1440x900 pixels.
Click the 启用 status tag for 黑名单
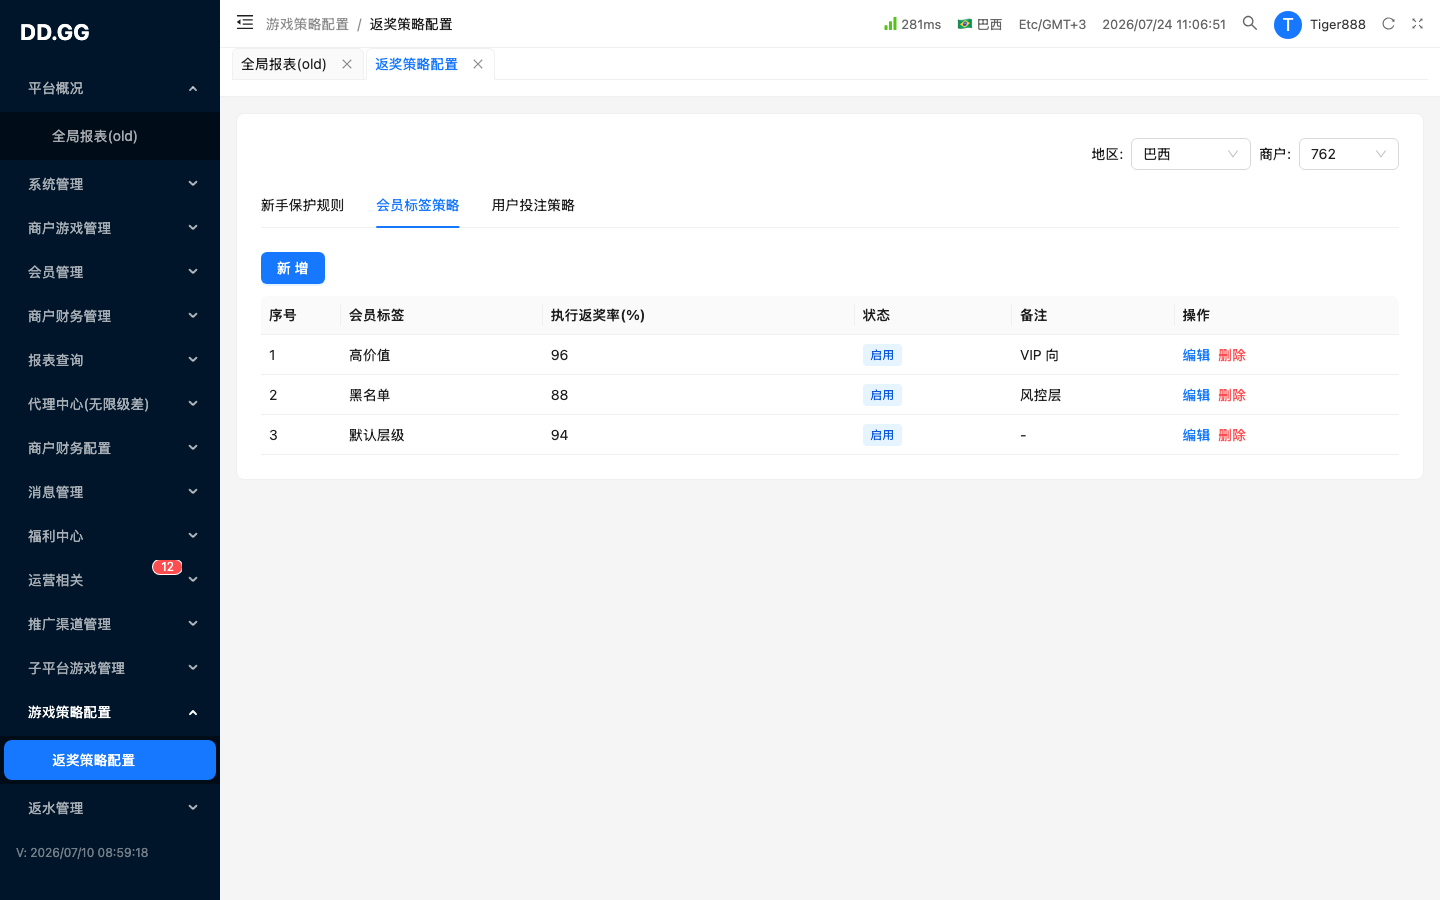pos(882,395)
